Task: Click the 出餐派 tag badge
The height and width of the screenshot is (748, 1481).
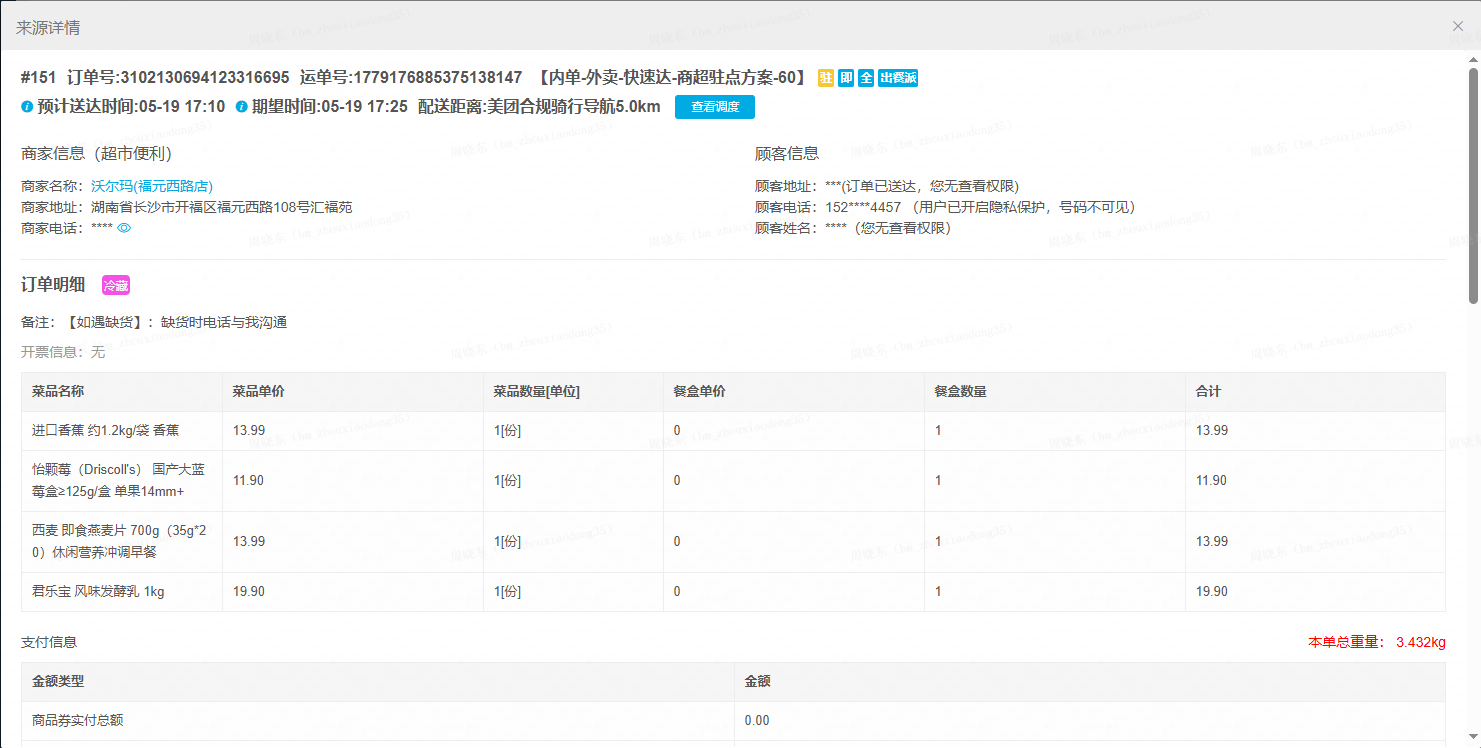Action: pyautogui.click(x=898, y=78)
